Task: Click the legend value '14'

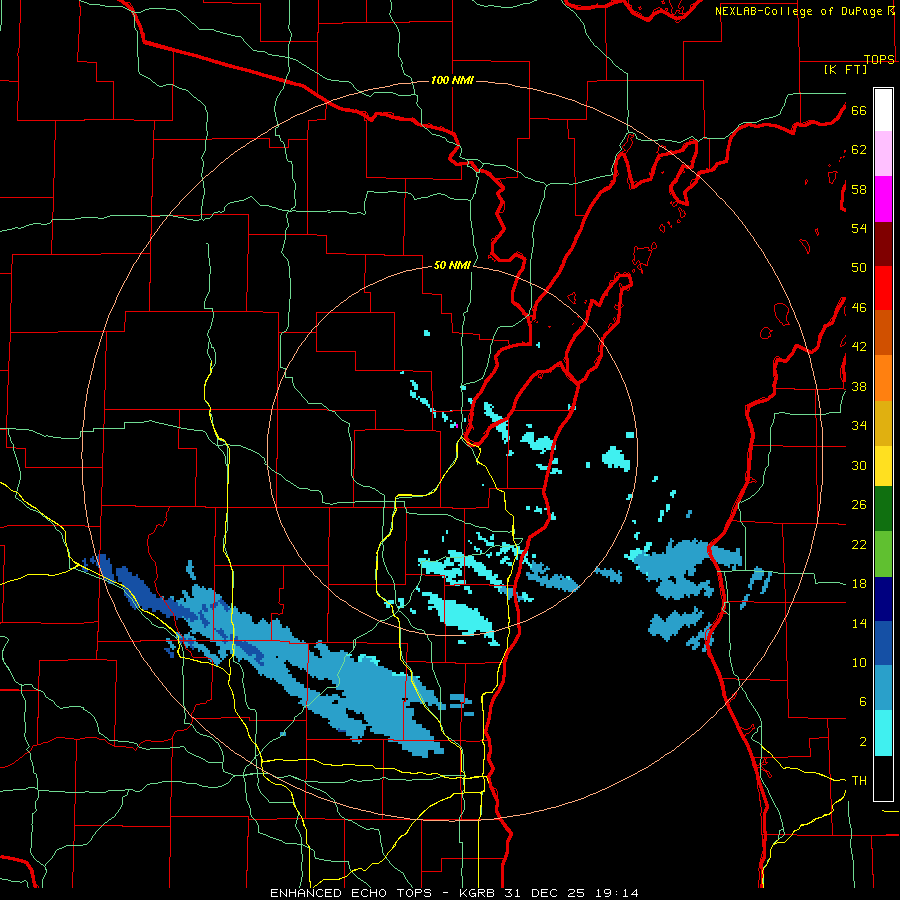Action: 859,623
